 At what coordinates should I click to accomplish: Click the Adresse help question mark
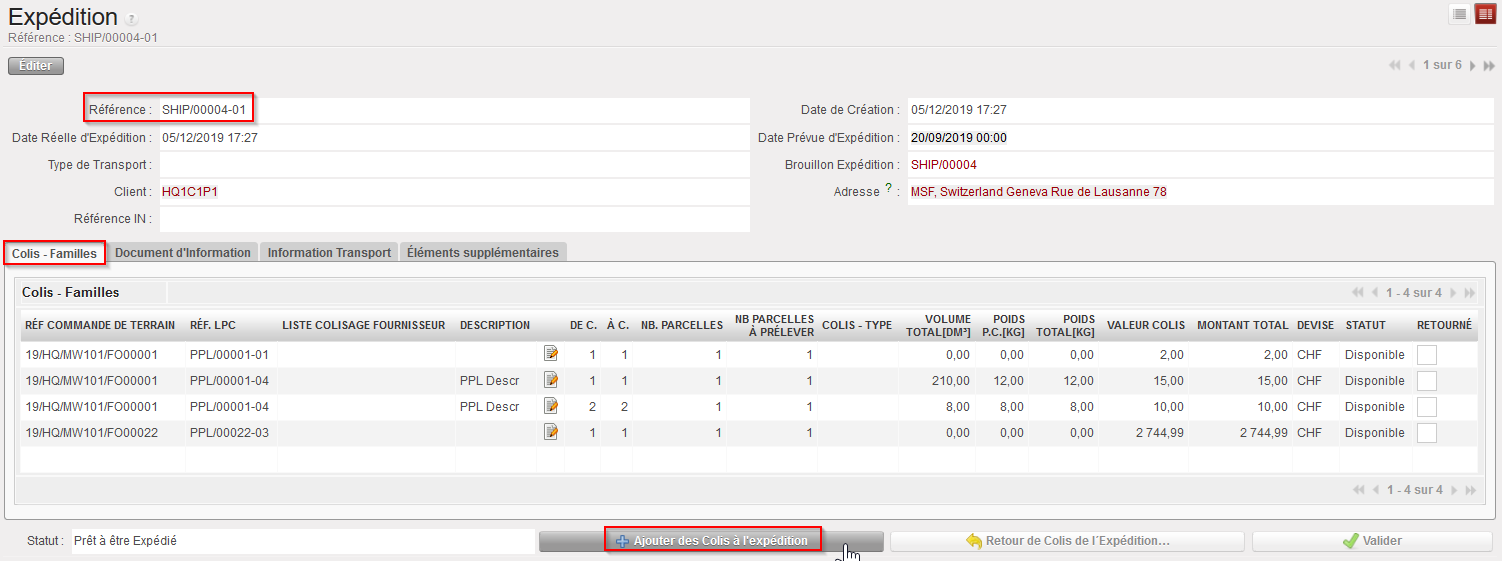pyautogui.click(x=888, y=188)
